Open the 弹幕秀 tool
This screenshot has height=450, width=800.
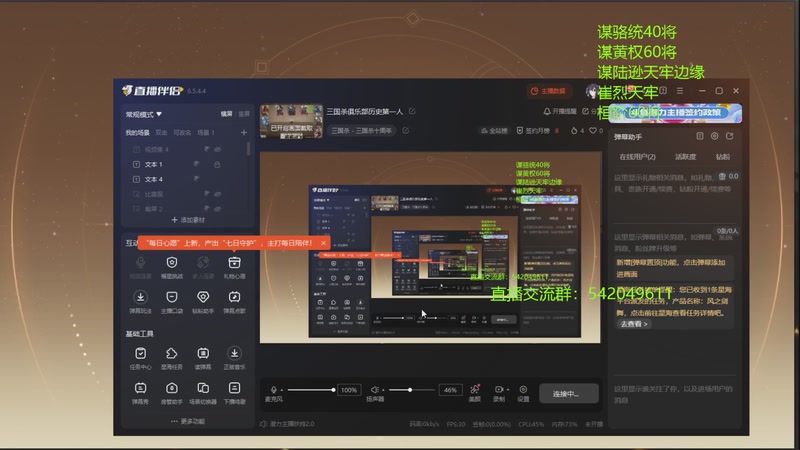[x=140, y=393]
